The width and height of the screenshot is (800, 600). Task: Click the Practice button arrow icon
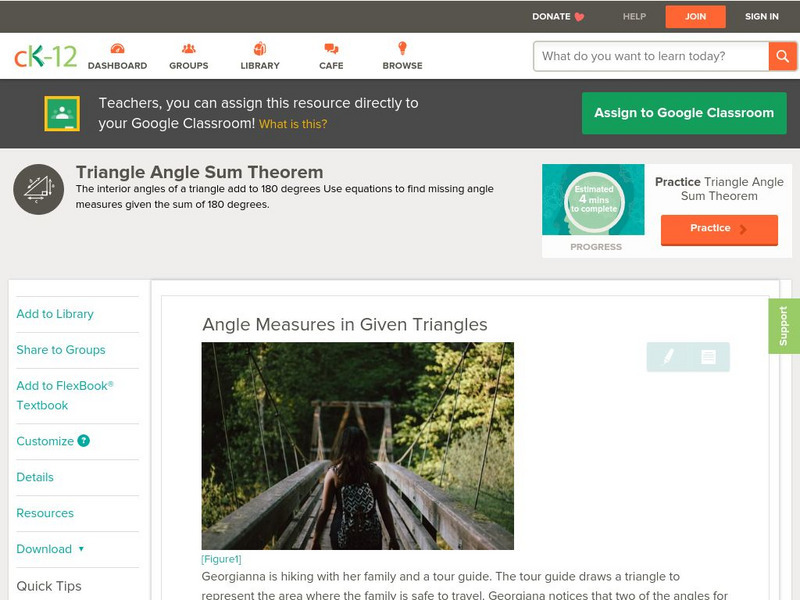tap(743, 229)
